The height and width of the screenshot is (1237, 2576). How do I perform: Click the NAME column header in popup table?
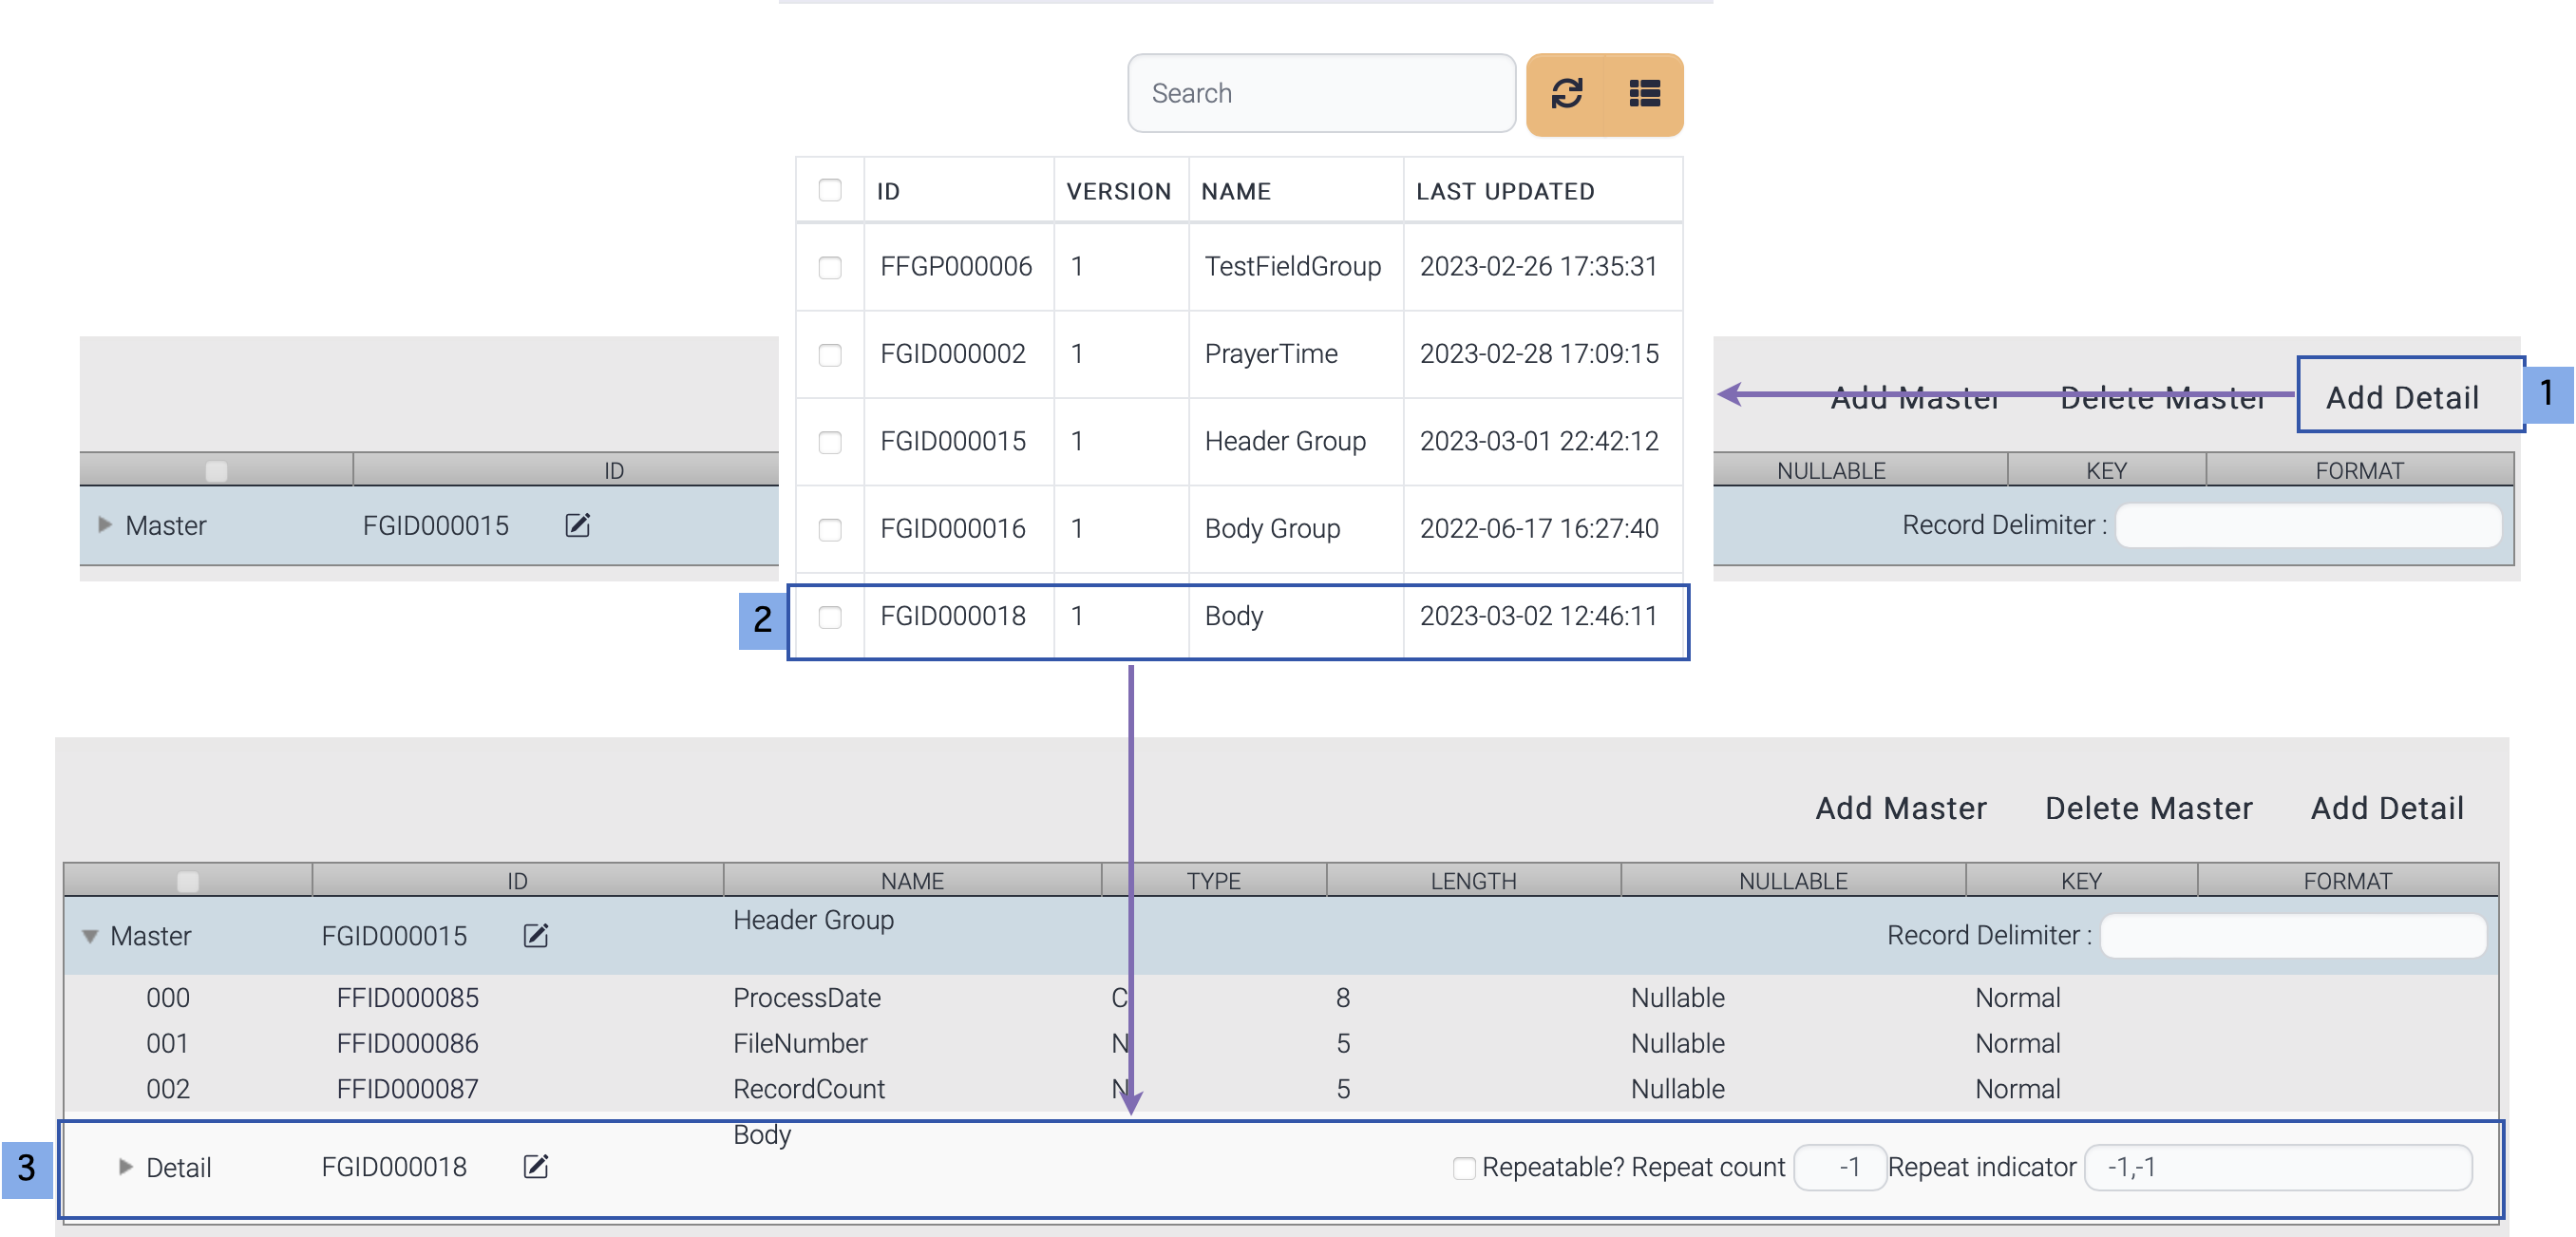[1236, 191]
